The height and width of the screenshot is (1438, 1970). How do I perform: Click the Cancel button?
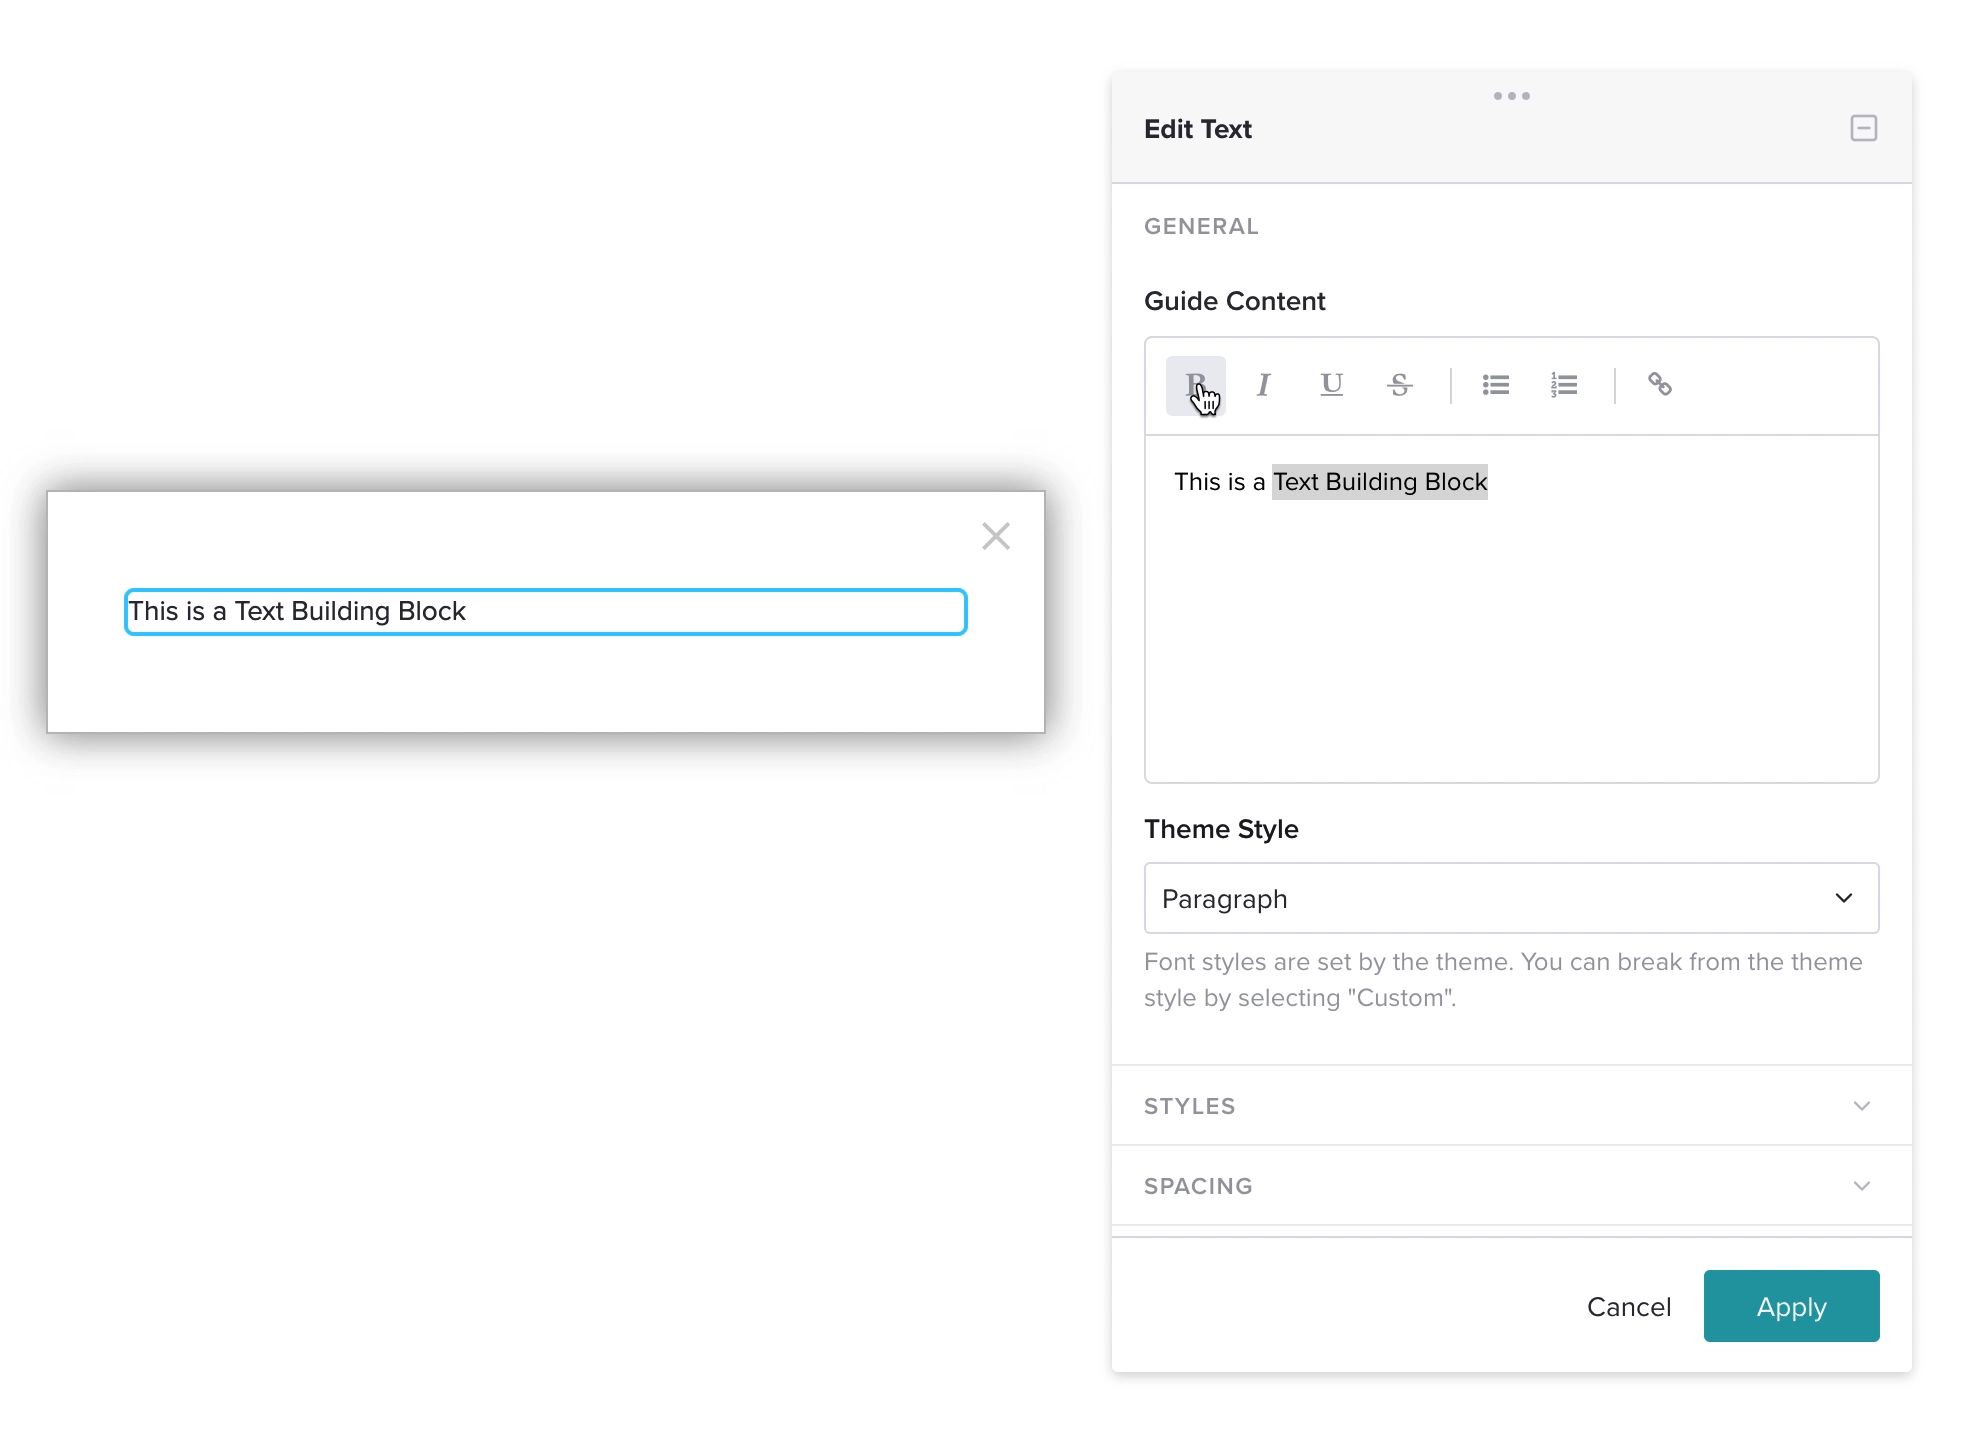point(1628,1306)
